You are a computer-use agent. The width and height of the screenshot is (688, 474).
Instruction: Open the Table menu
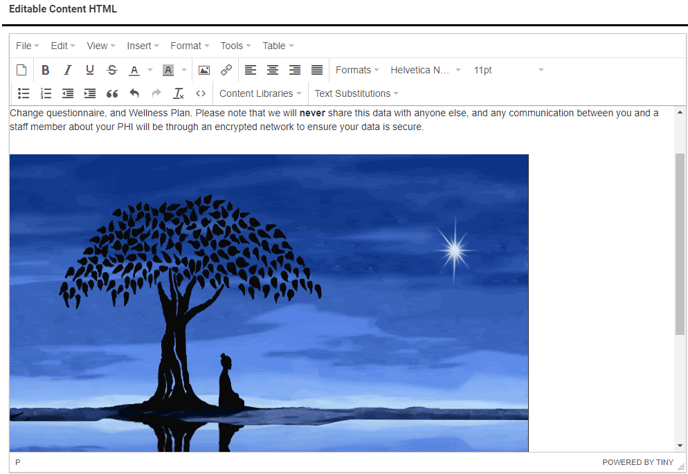pos(278,46)
